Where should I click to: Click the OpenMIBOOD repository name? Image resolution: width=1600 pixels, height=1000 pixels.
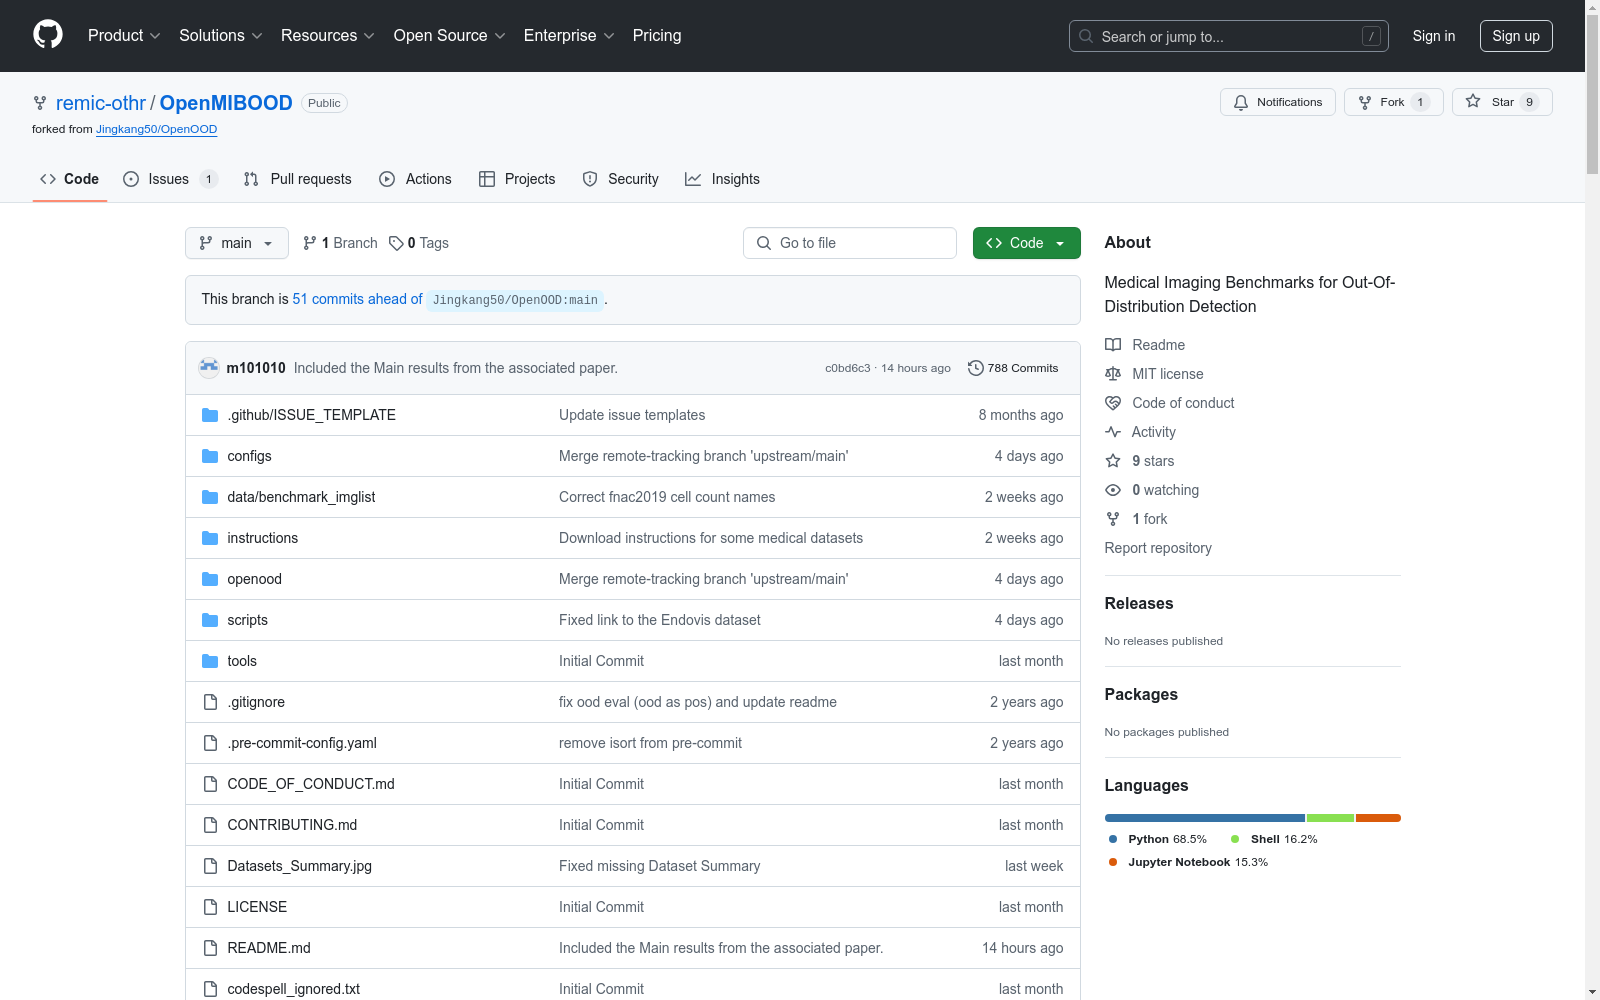pos(226,103)
